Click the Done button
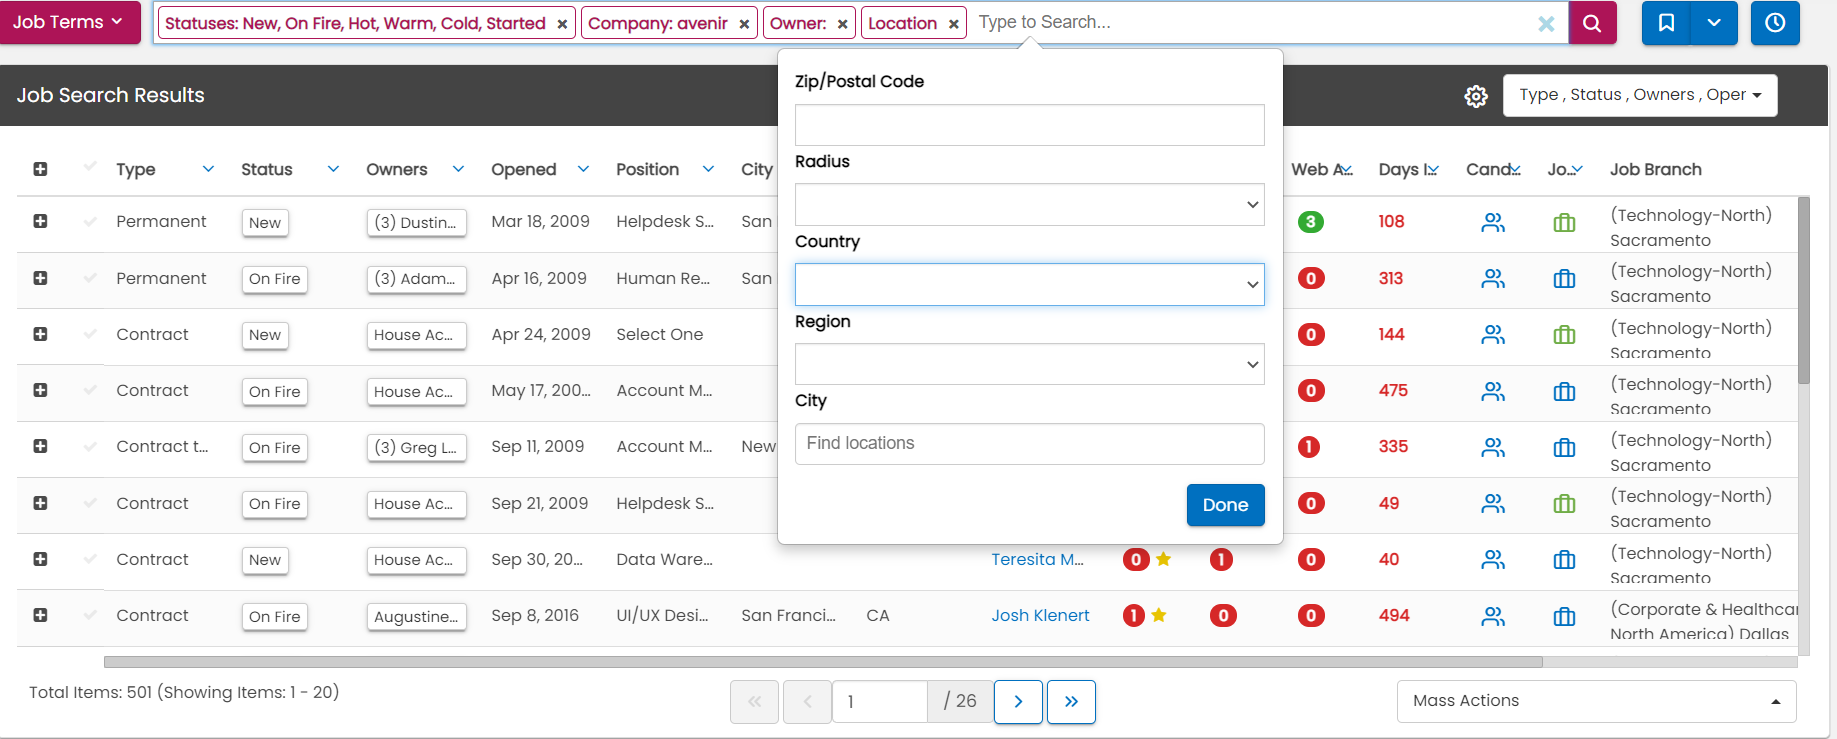 pyautogui.click(x=1225, y=505)
